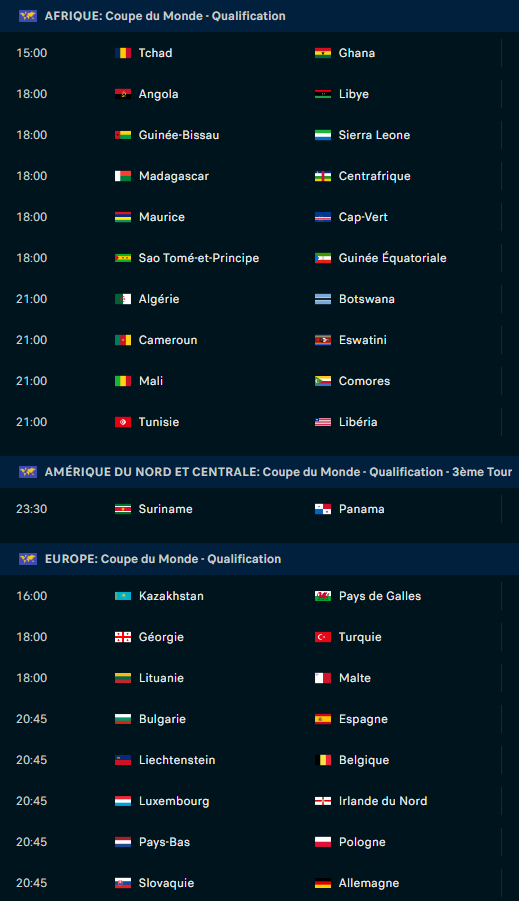Click the Espagne flag icon

tap(322, 719)
